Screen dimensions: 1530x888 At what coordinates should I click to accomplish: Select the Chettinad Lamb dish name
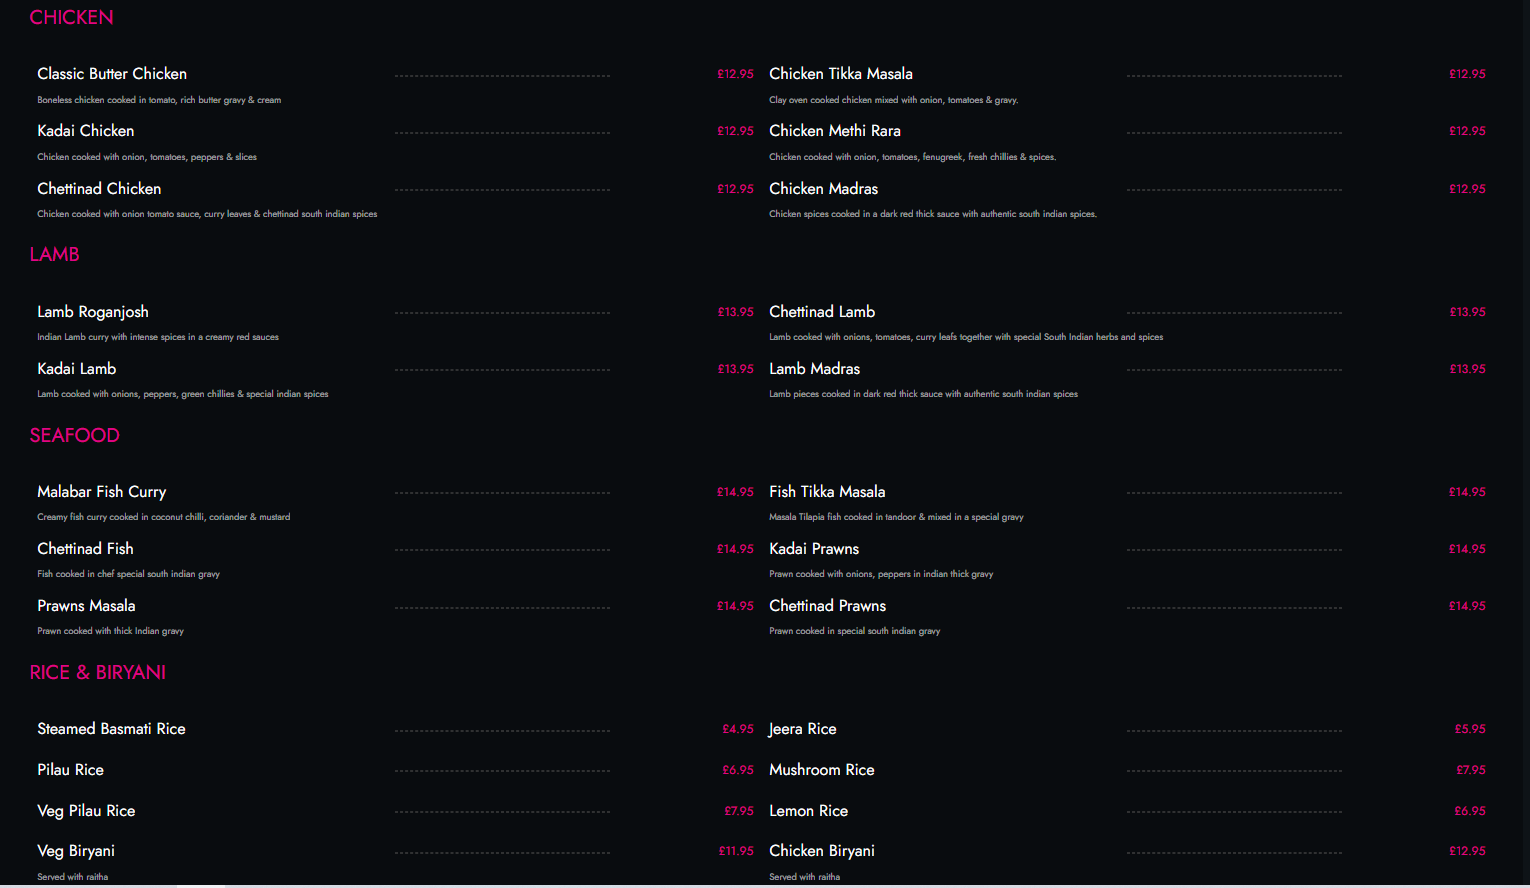click(x=821, y=312)
